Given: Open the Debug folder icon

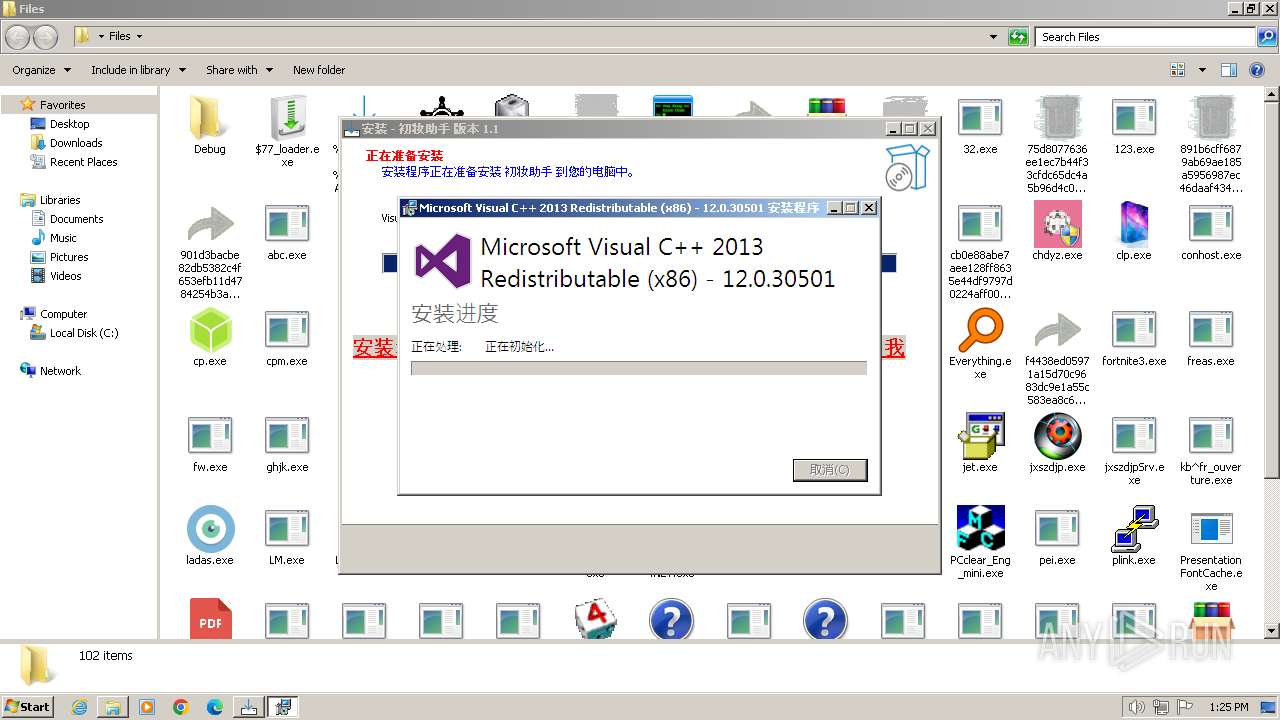Looking at the screenshot, I should pos(210,118).
